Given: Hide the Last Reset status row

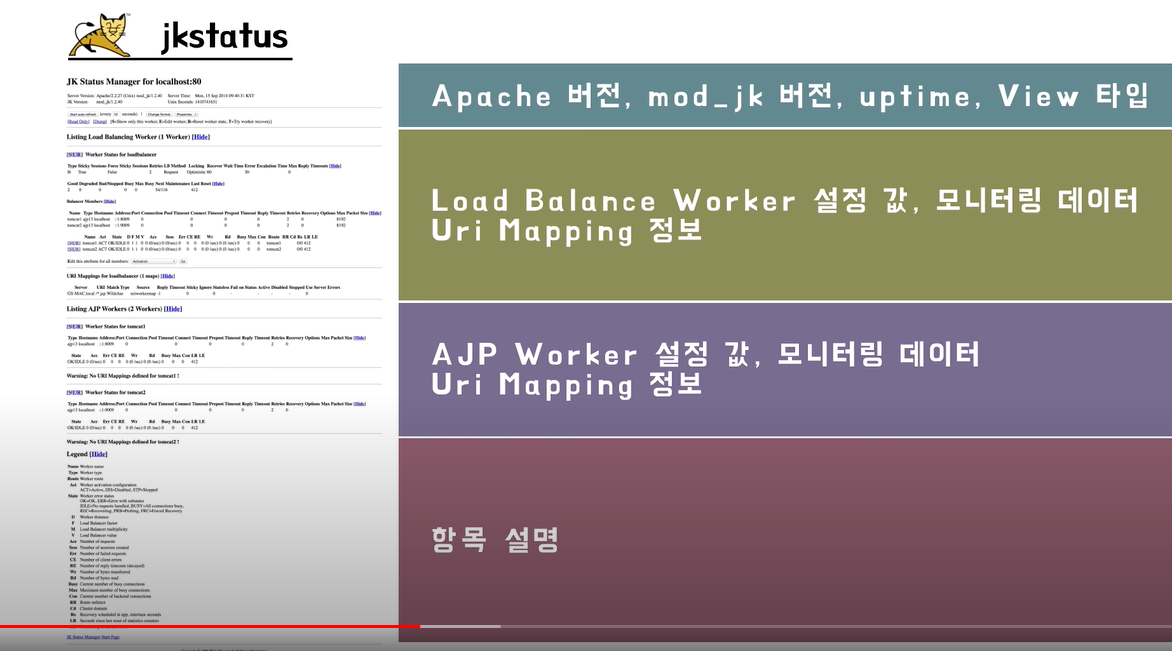Looking at the screenshot, I should tap(218, 184).
